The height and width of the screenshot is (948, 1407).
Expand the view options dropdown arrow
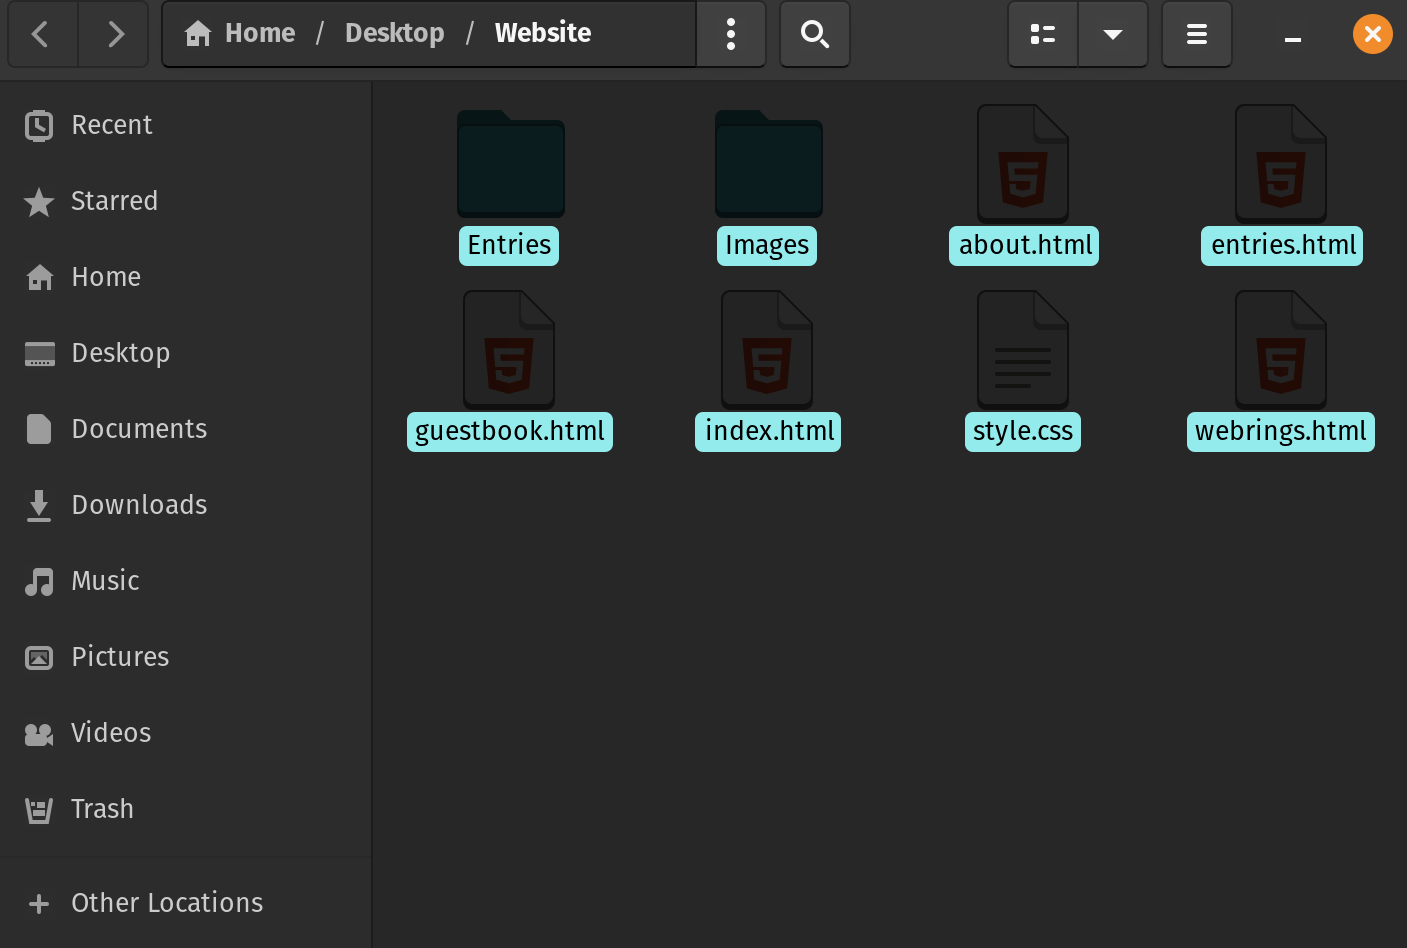coord(1112,35)
